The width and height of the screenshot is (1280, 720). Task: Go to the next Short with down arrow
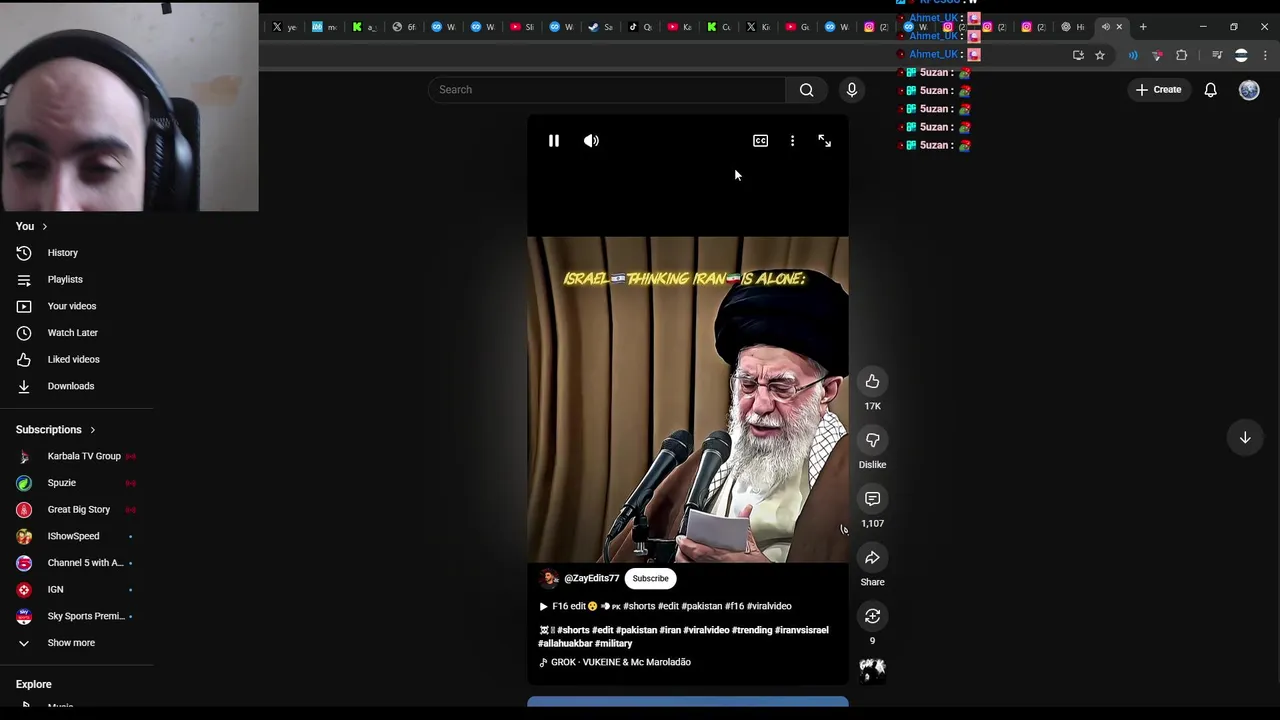pyautogui.click(x=1245, y=438)
